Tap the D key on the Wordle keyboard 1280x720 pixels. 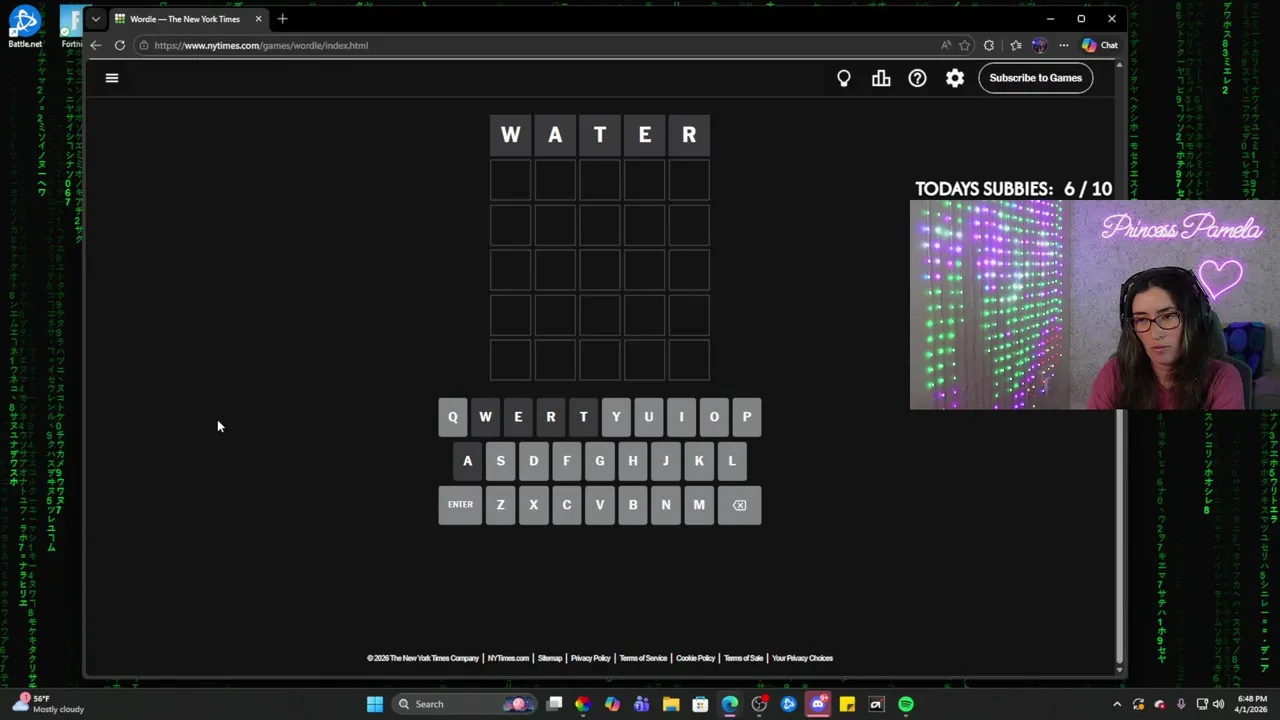(534, 461)
